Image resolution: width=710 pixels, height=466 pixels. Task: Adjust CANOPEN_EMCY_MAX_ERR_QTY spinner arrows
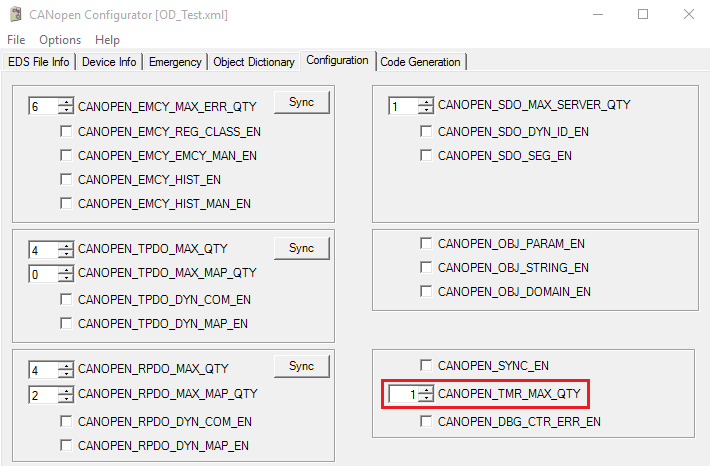pos(66,106)
